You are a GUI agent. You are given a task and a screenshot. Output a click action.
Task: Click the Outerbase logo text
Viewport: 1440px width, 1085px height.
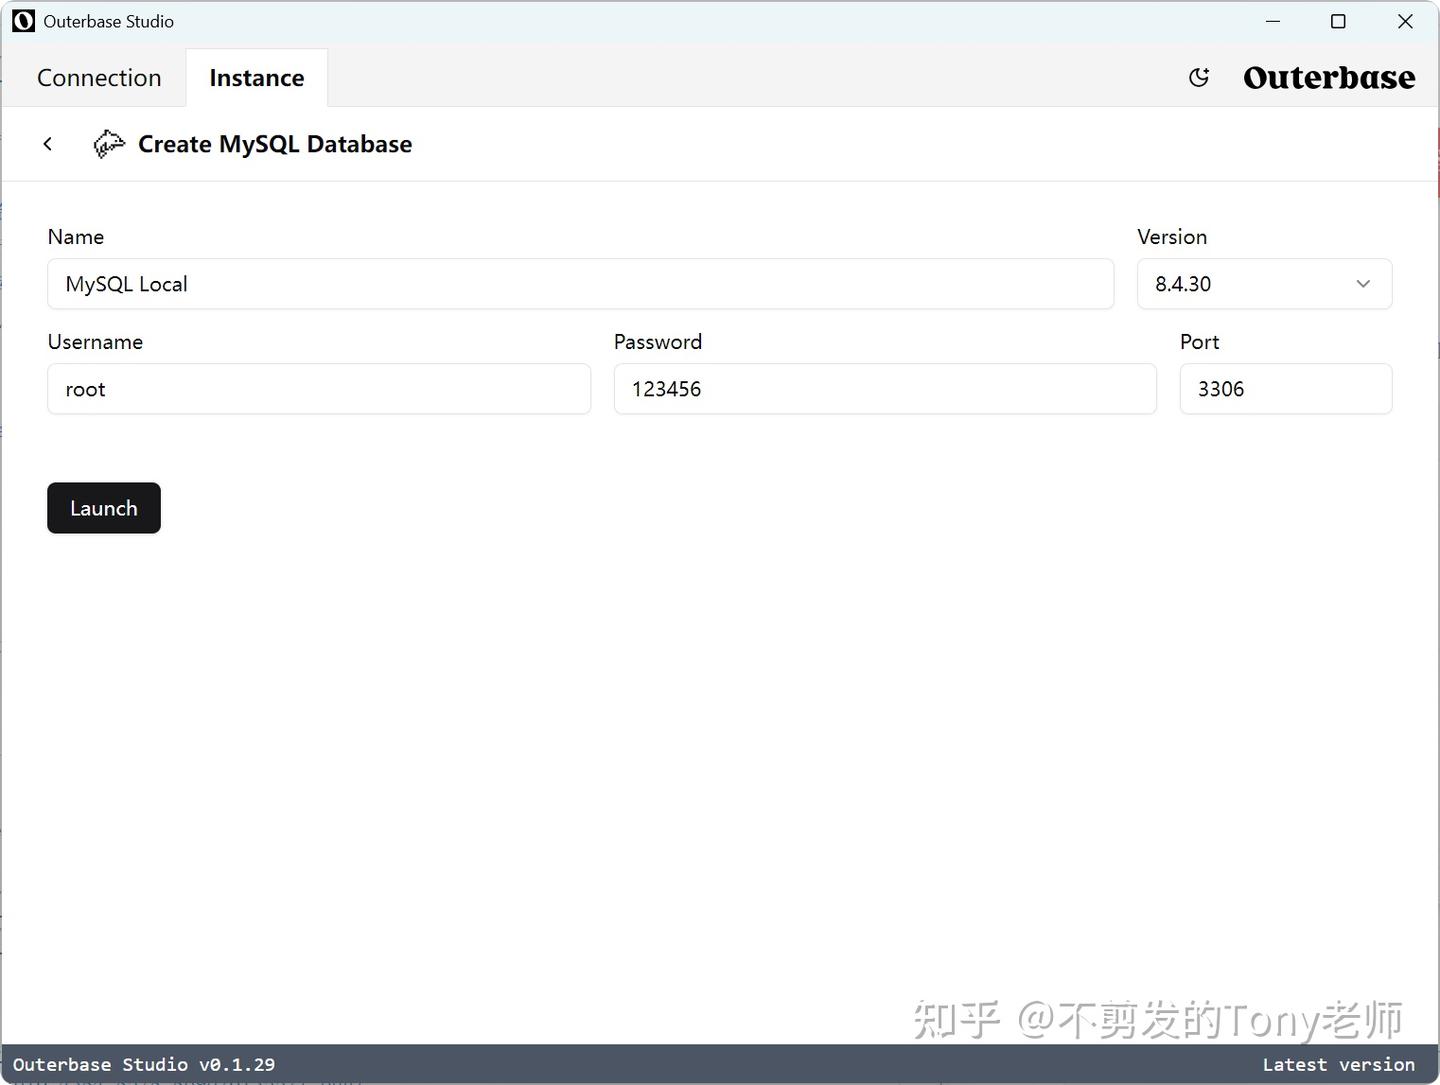point(1329,78)
